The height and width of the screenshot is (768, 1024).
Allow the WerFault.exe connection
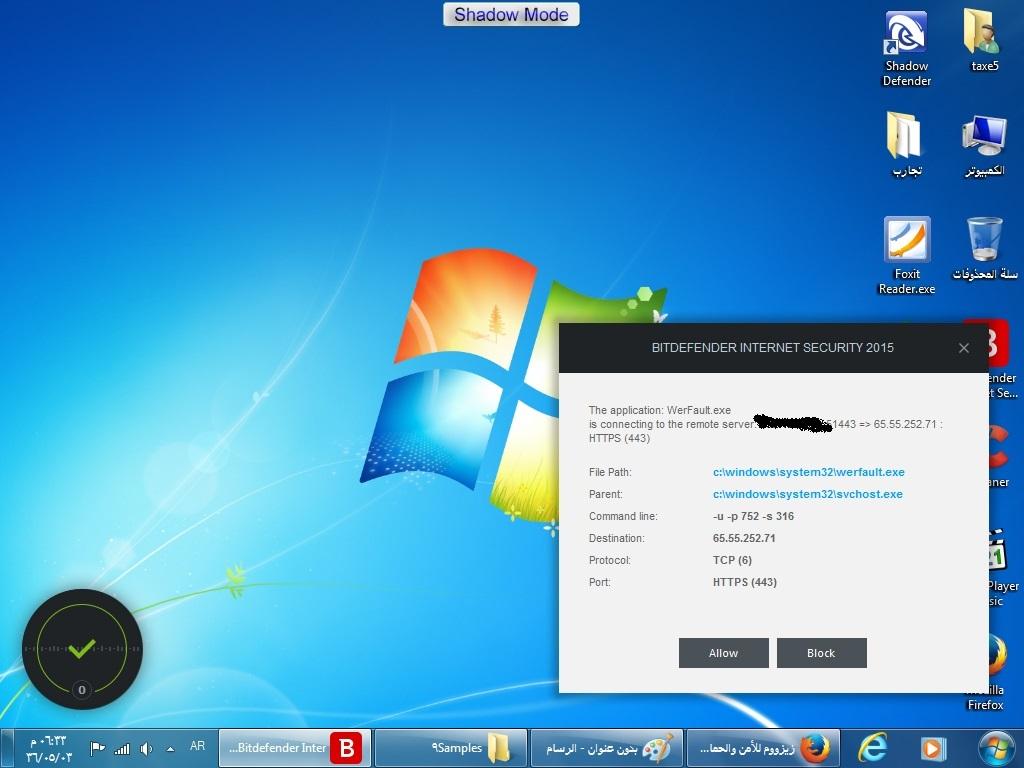724,653
